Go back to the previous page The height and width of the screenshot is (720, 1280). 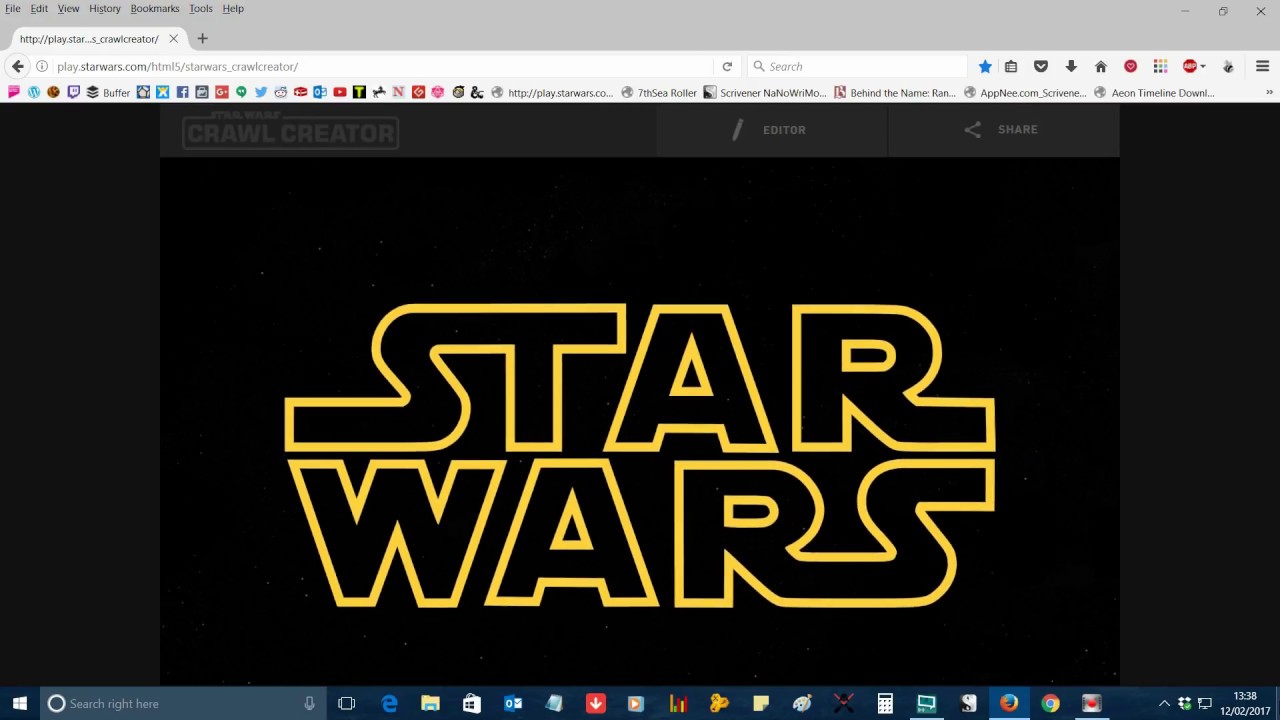point(17,66)
